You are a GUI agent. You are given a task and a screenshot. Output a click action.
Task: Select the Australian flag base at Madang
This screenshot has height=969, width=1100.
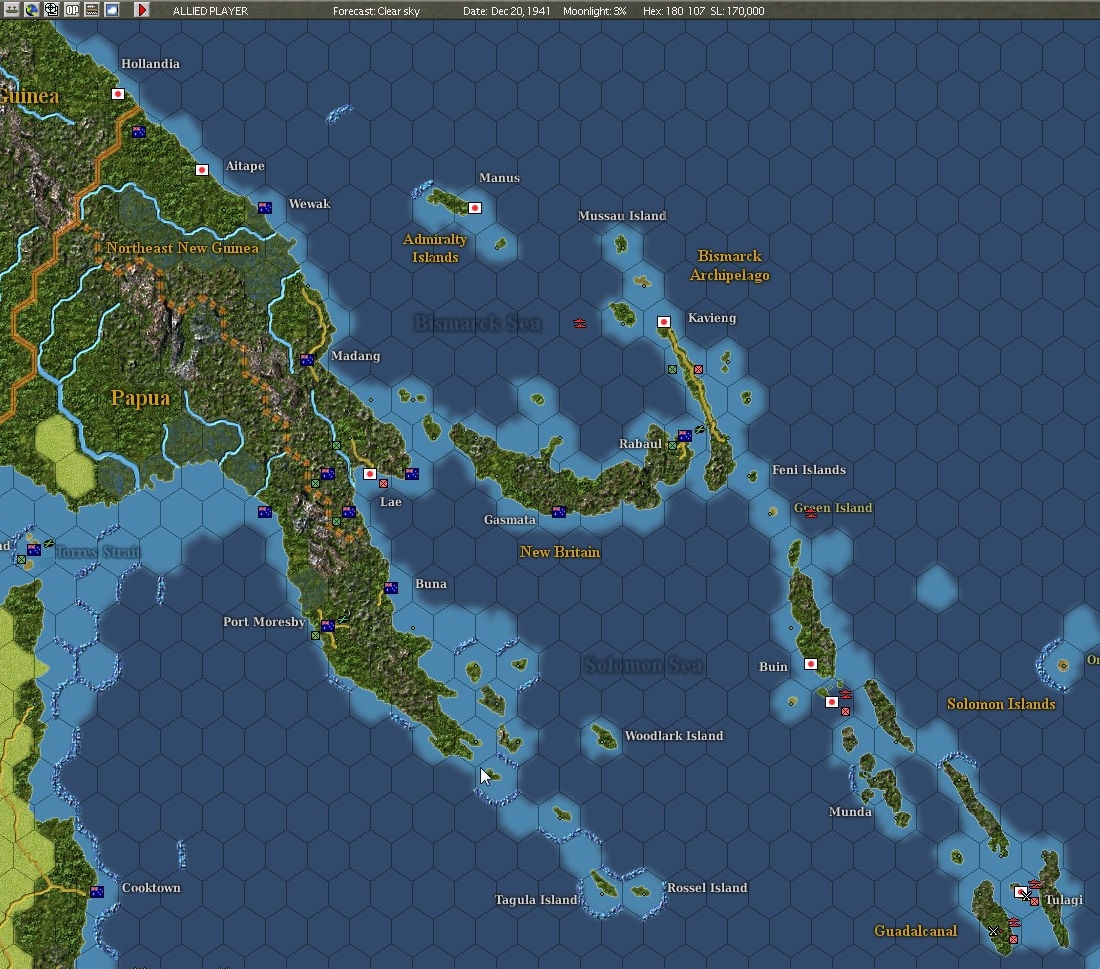point(307,360)
